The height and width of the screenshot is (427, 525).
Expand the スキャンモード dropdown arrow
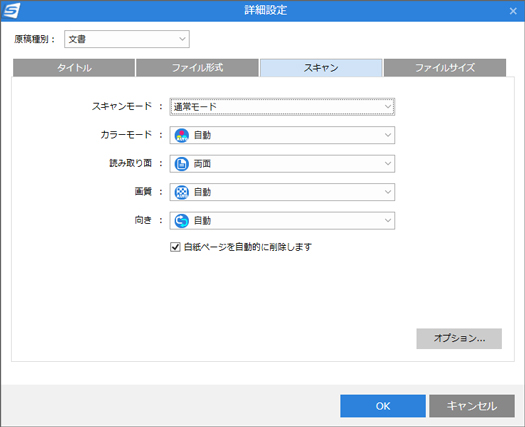(388, 107)
